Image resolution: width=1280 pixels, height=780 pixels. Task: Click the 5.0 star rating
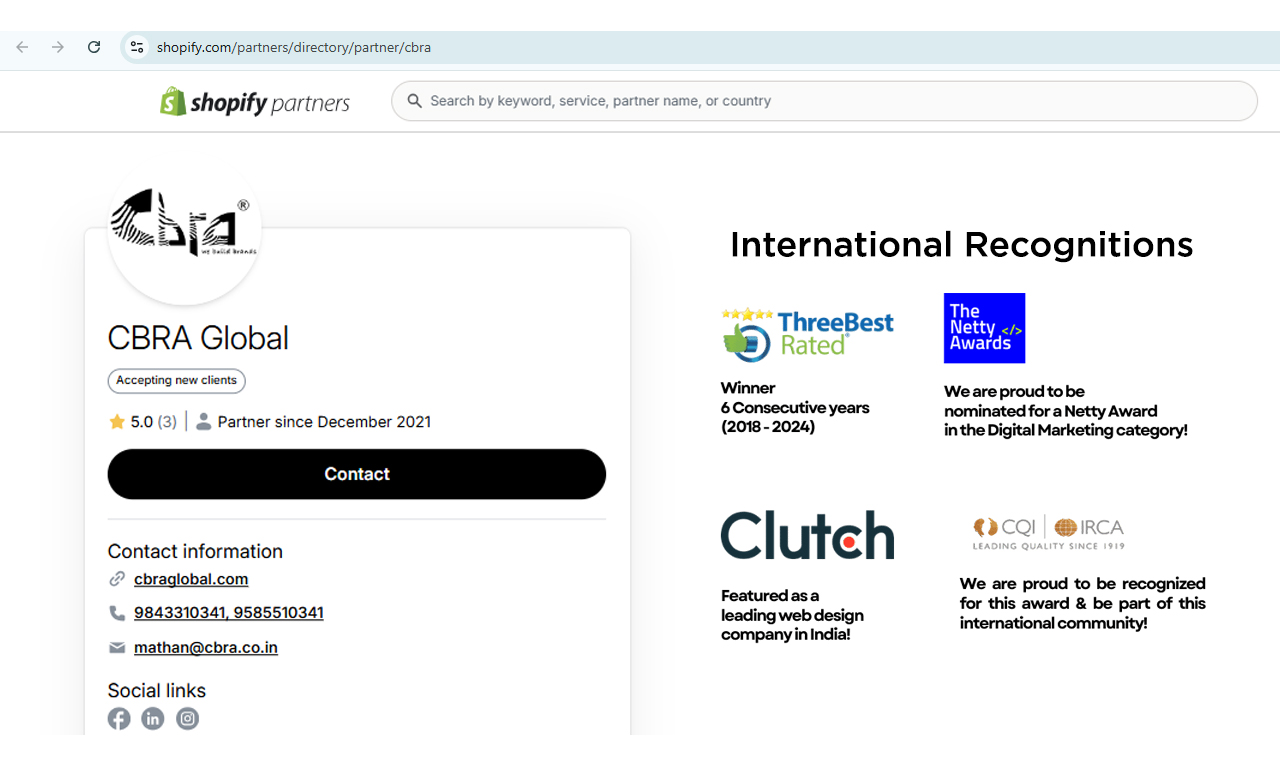click(x=142, y=422)
